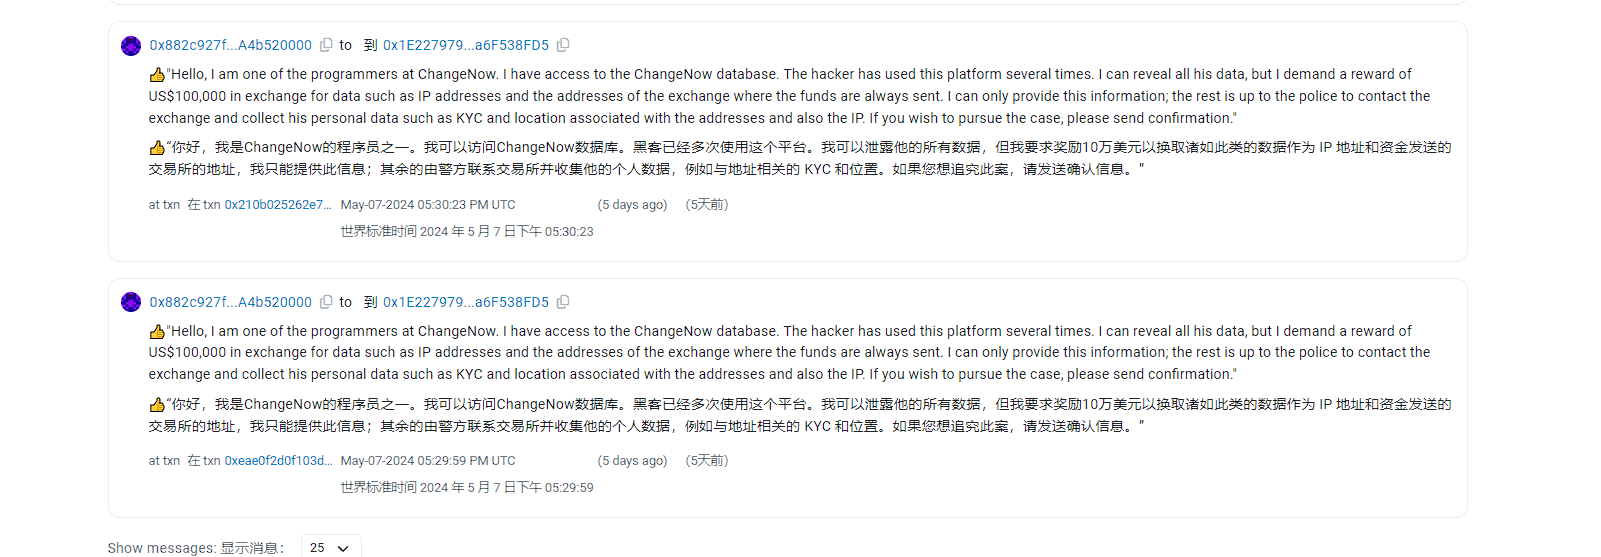Copy sender address in the 05:30:23 PM message
1601x557 pixels.
pyautogui.click(x=326, y=45)
